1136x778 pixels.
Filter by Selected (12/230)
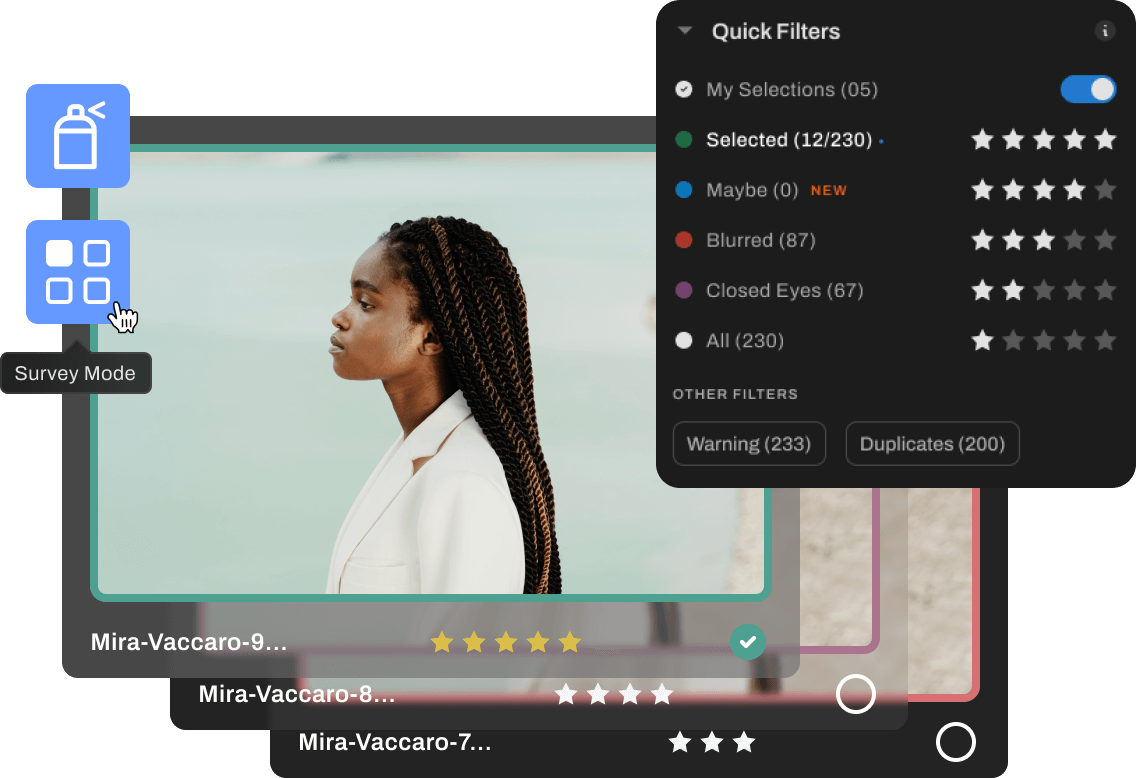[x=789, y=139]
